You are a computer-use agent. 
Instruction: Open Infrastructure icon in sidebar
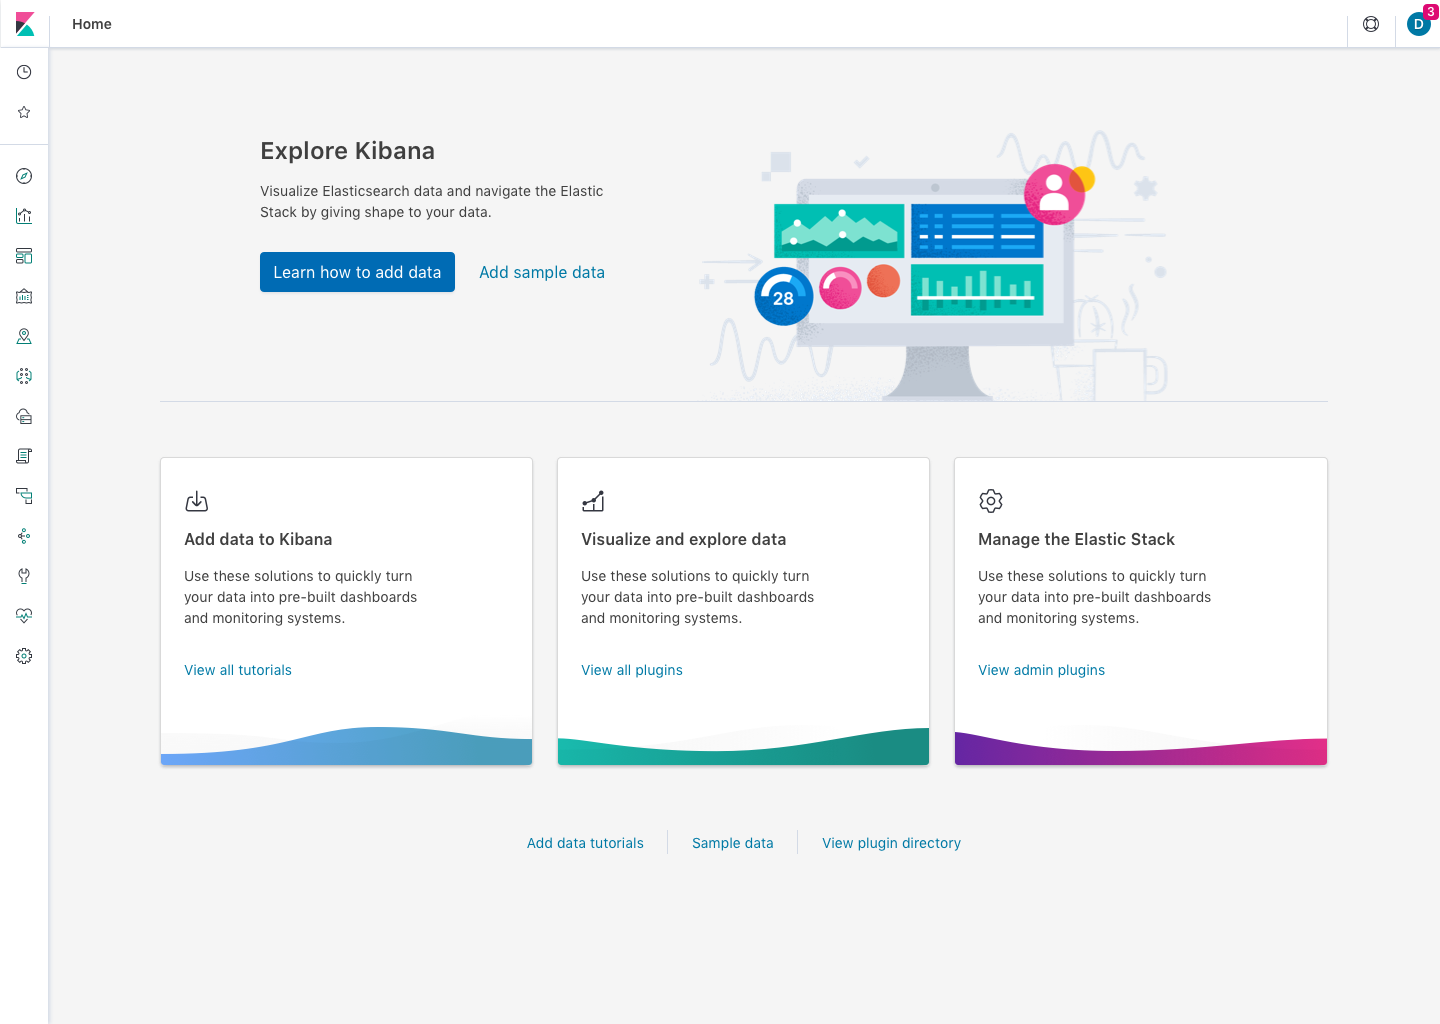pyautogui.click(x=24, y=416)
